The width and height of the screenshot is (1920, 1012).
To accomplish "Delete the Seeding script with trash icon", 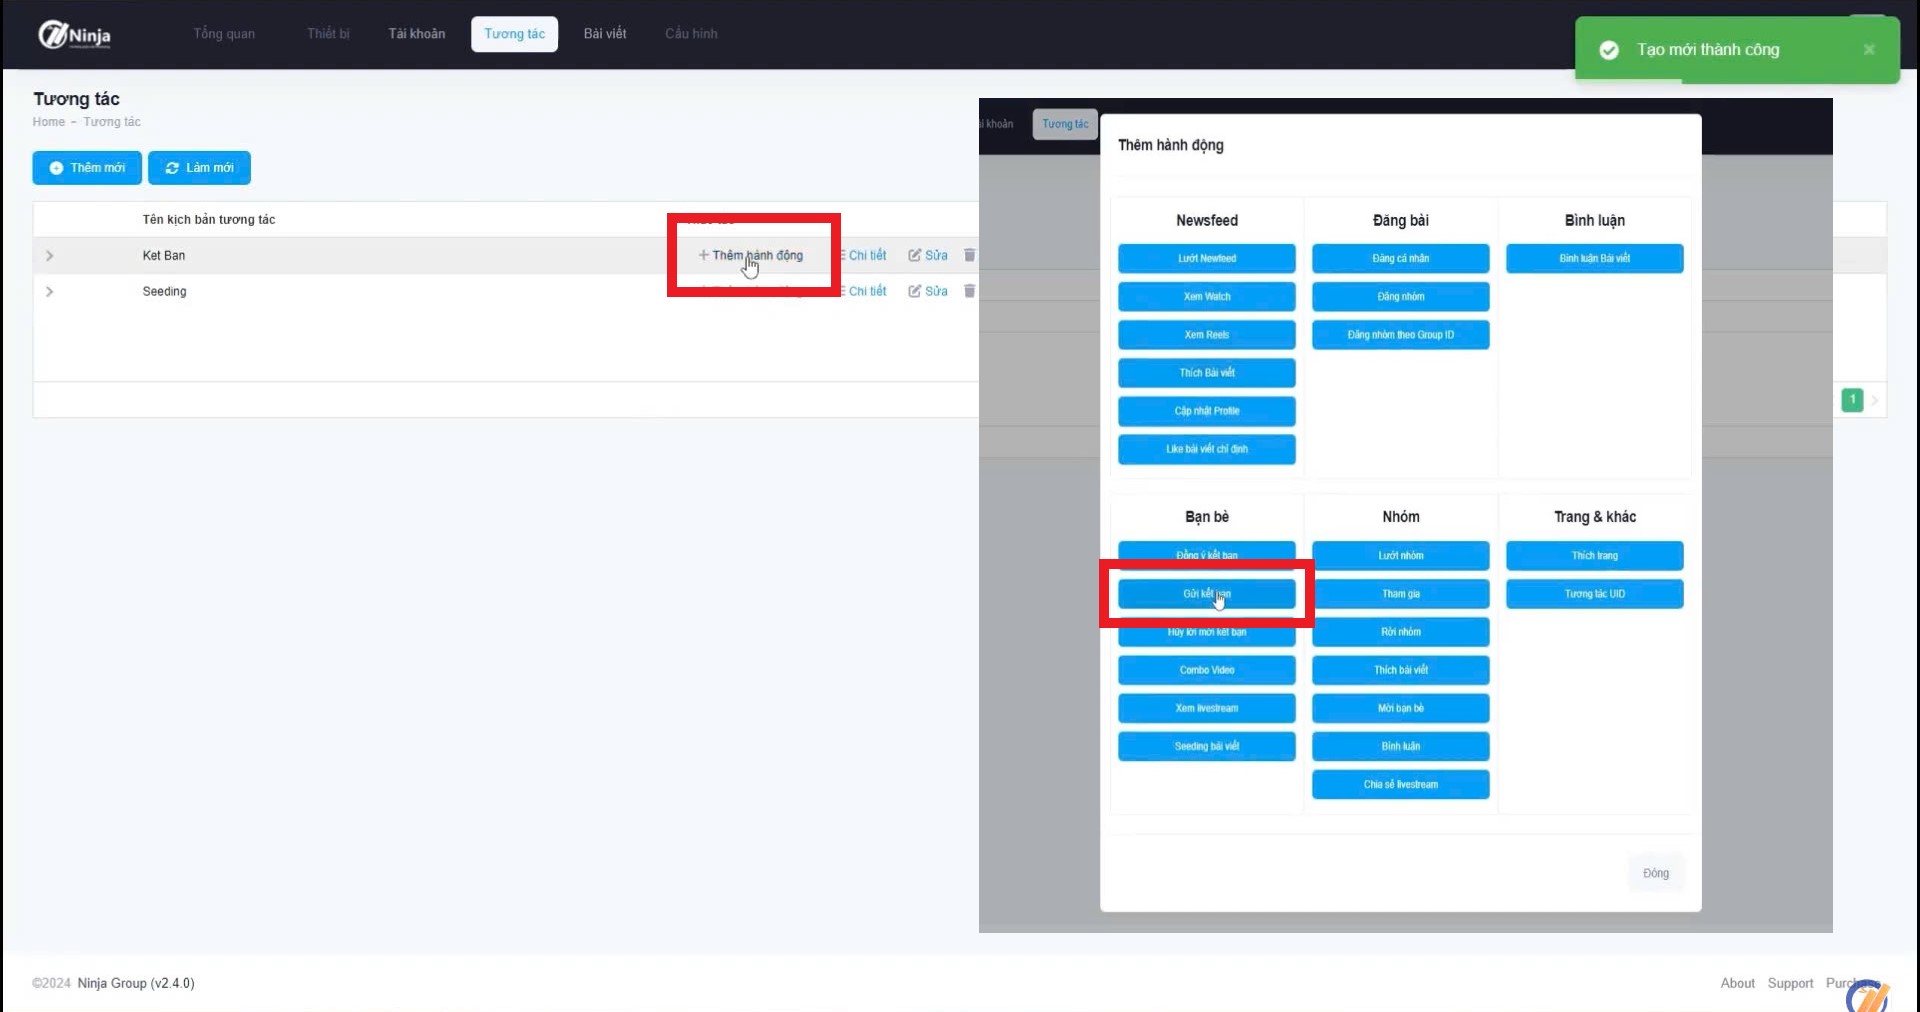I will click(x=969, y=291).
